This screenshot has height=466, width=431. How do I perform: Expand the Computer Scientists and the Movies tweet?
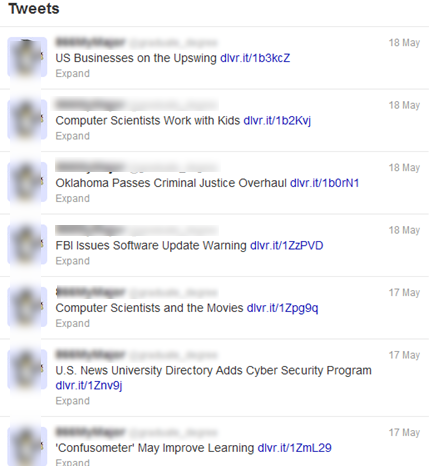(x=73, y=323)
